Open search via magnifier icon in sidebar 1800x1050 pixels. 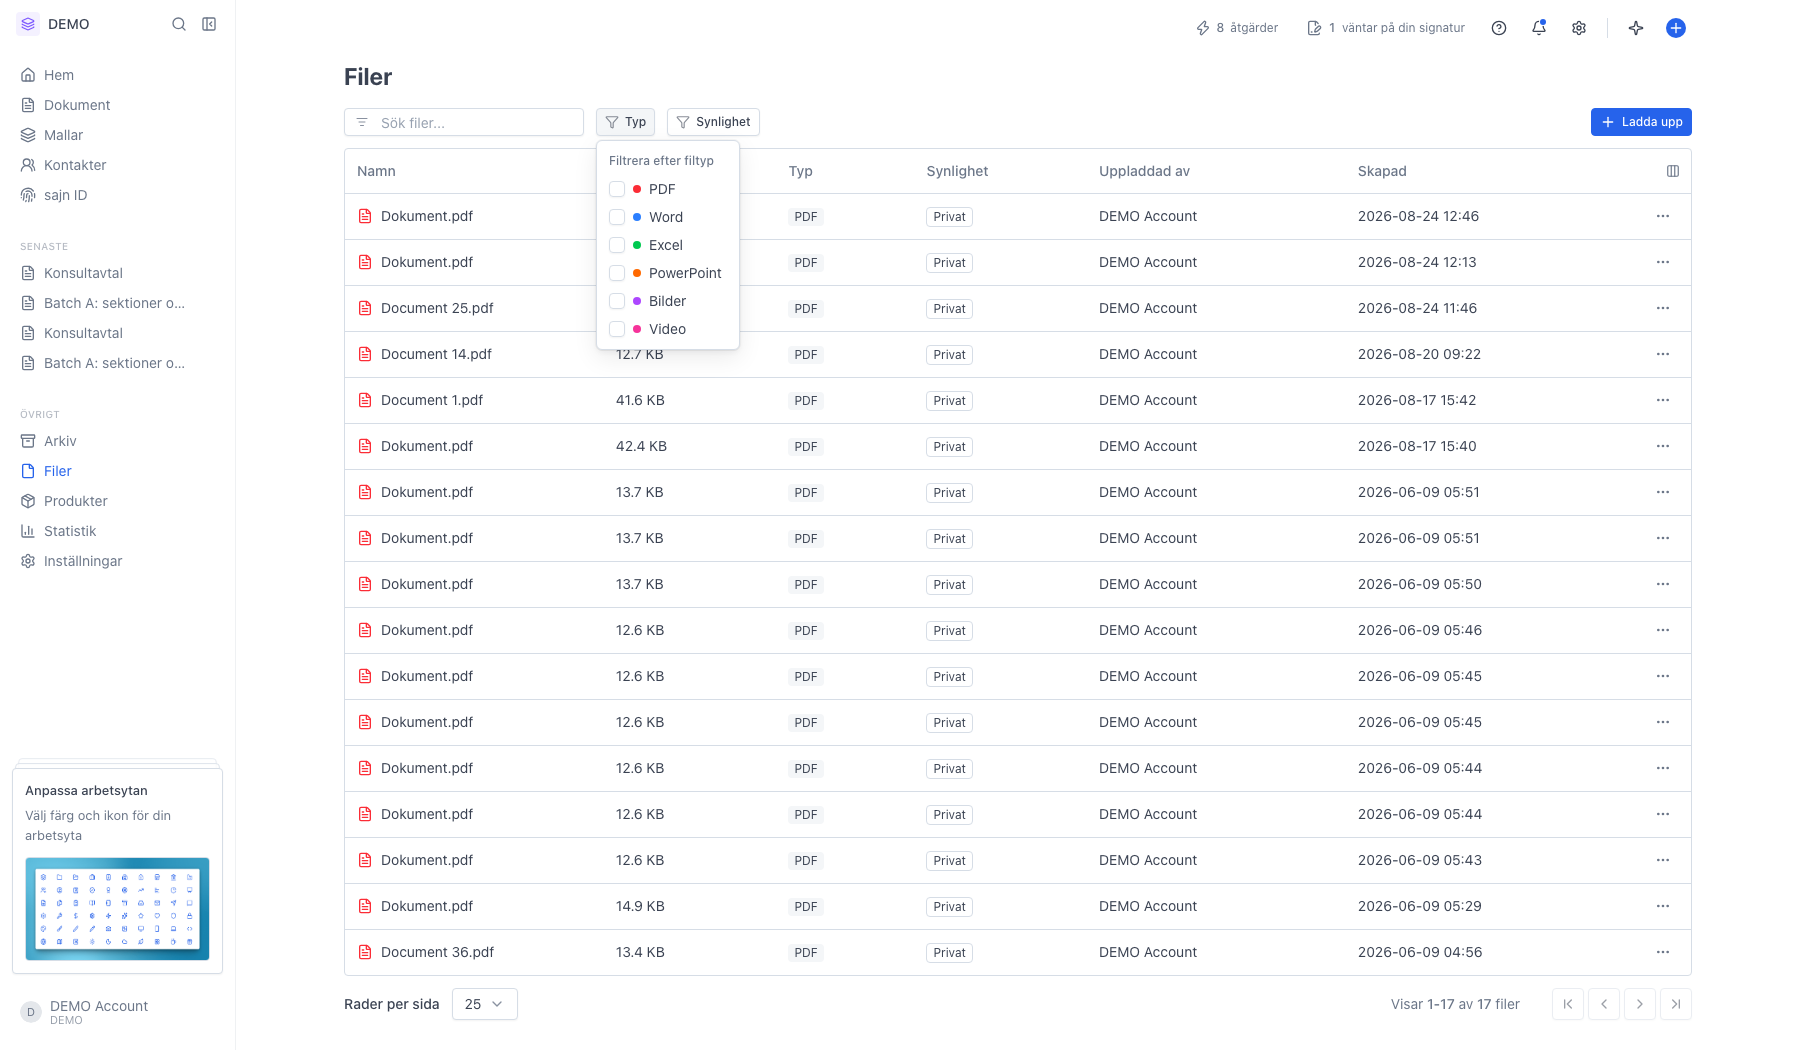pos(179,24)
